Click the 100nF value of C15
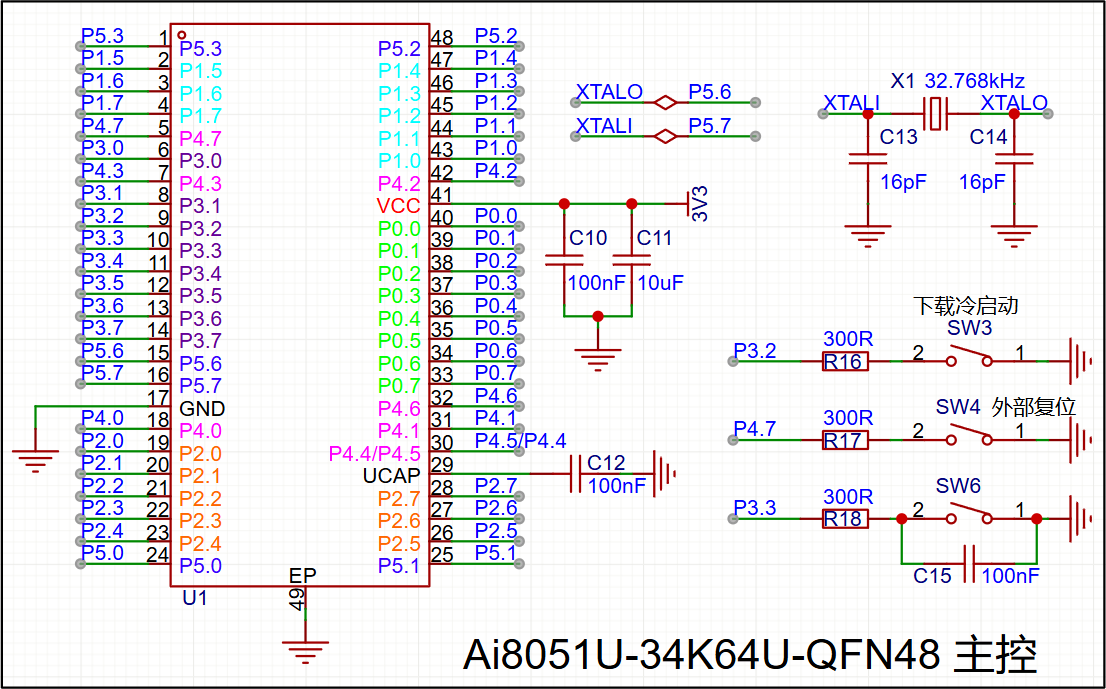 pyautogui.click(x=1010, y=575)
